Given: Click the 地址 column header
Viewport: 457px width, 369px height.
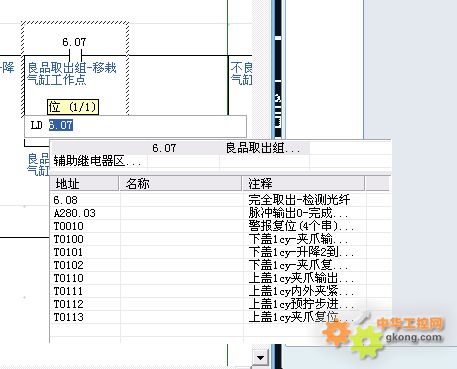Looking at the screenshot, I should [x=85, y=184].
